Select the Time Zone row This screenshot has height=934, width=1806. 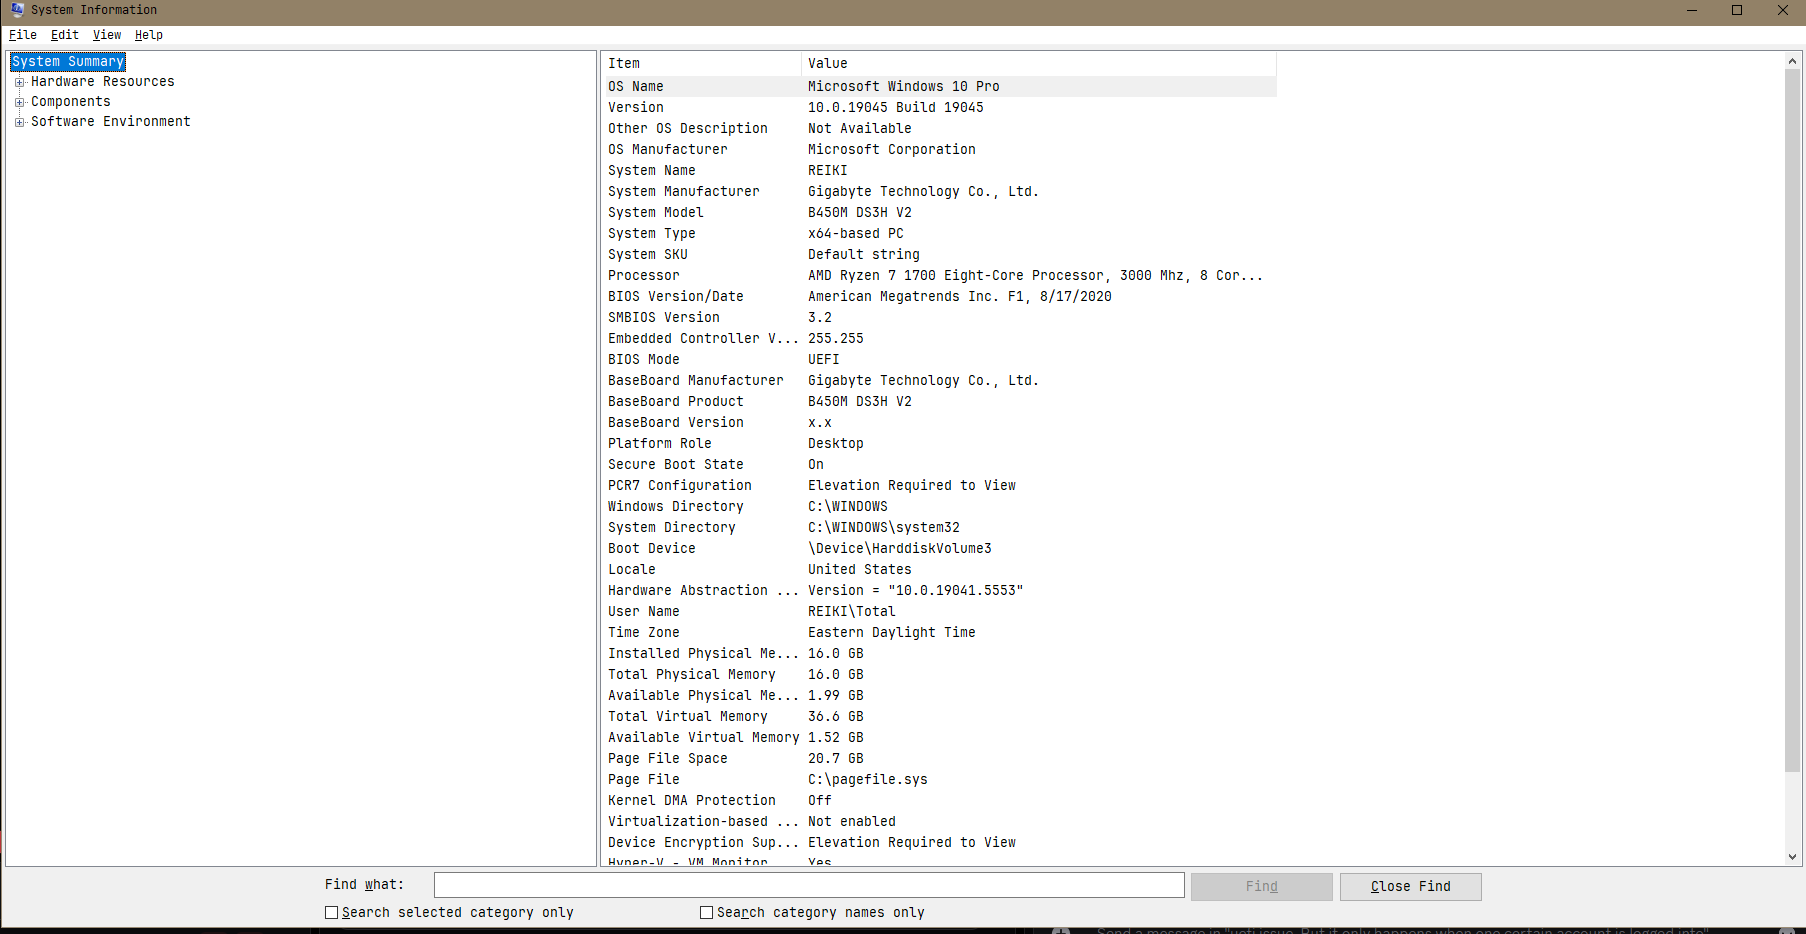[x=939, y=633]
